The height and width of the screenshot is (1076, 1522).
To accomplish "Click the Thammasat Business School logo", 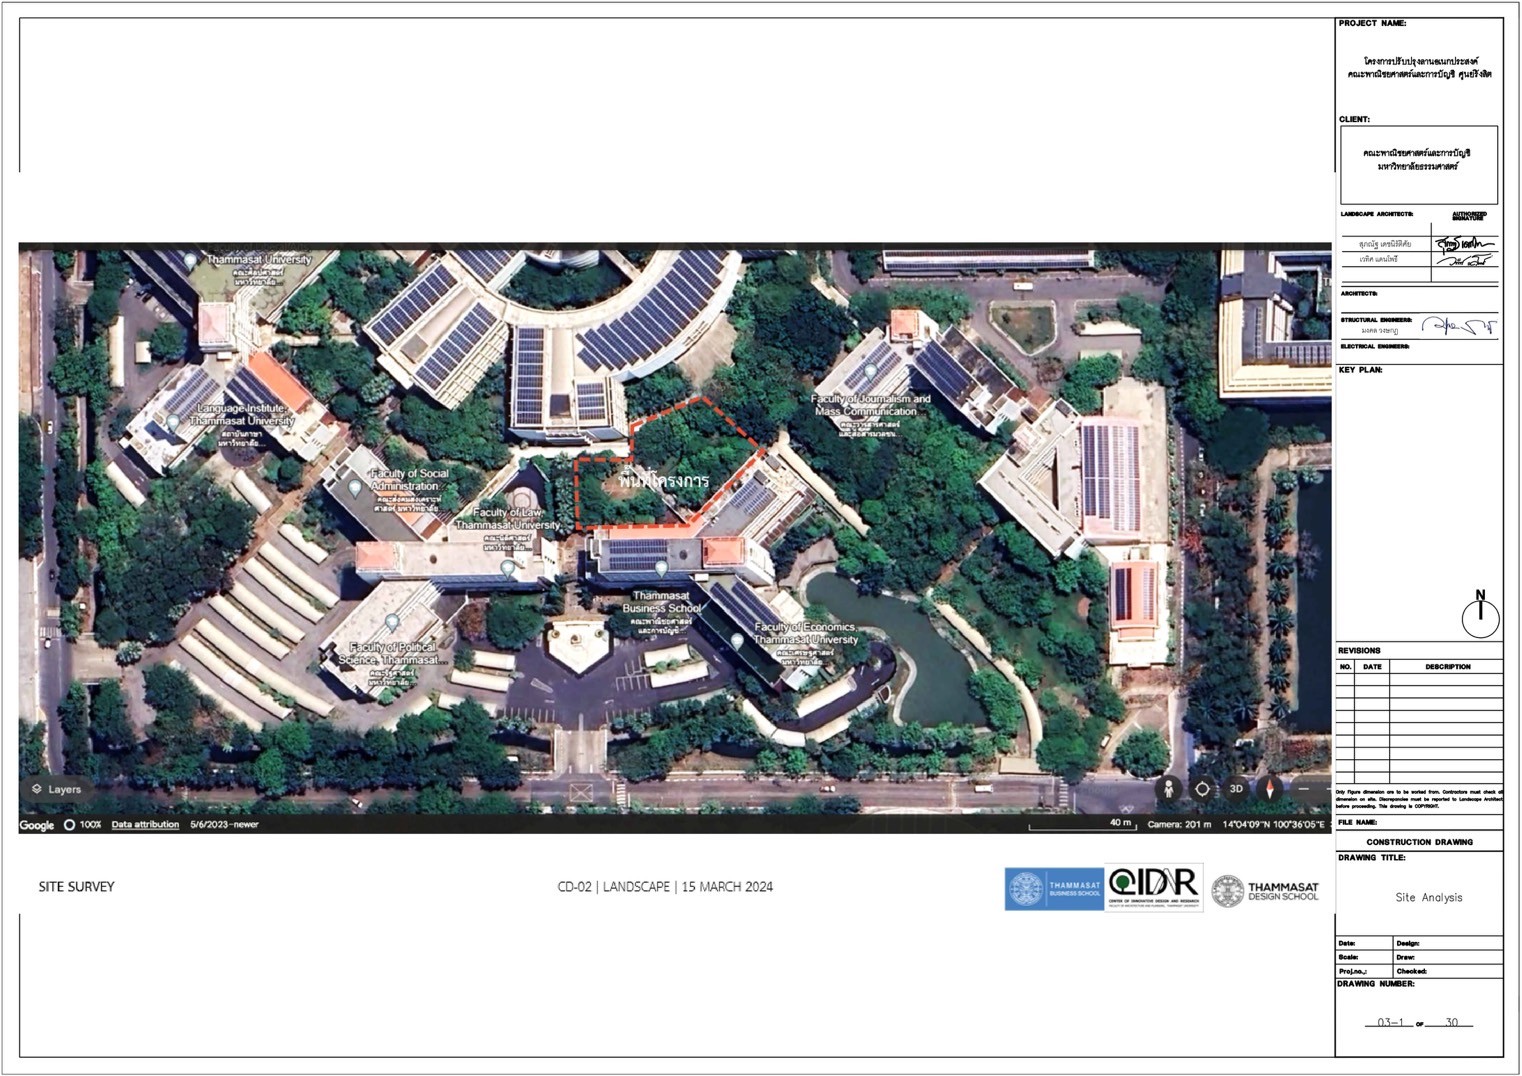I will (1054, 889).
